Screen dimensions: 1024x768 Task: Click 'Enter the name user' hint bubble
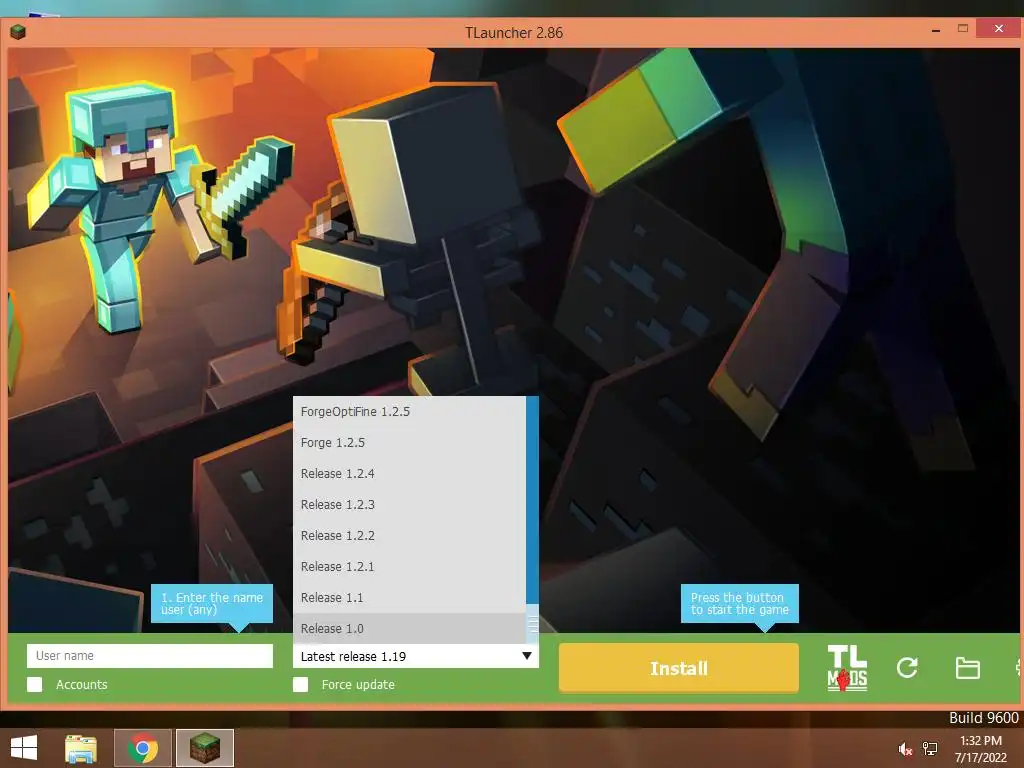click(212, 603)
